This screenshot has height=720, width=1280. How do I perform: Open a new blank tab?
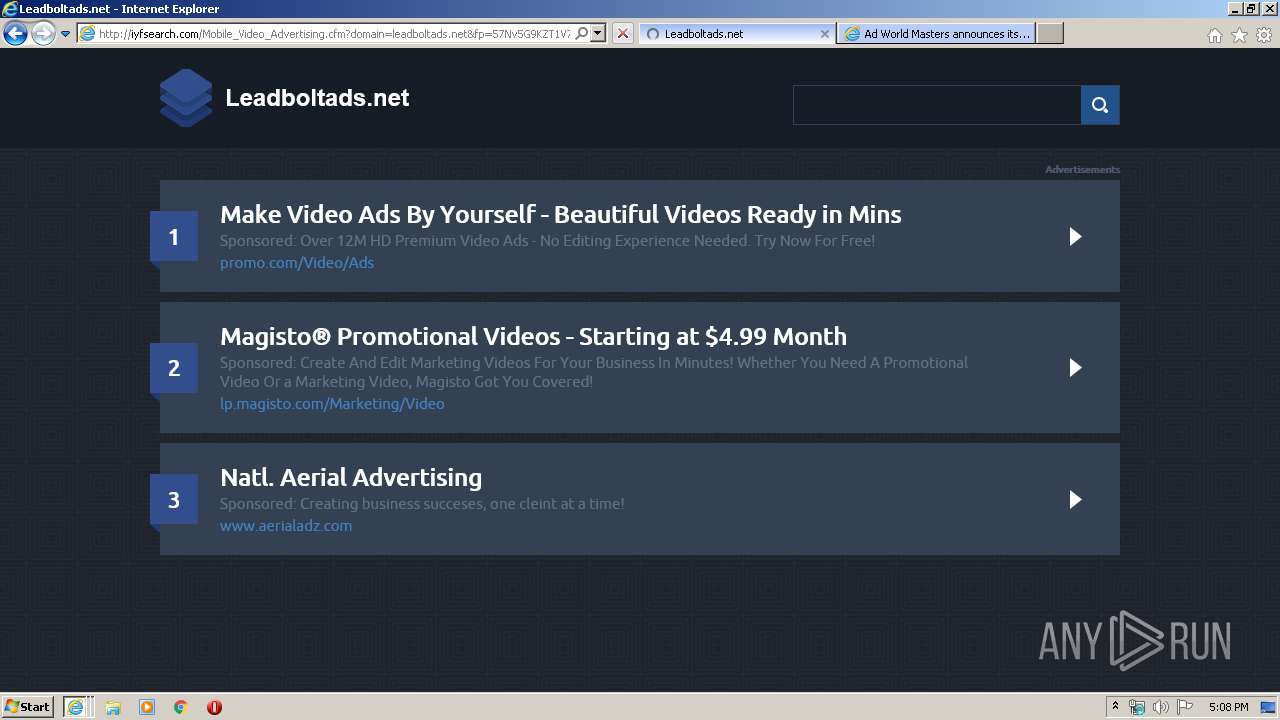tap(1050, 34)
